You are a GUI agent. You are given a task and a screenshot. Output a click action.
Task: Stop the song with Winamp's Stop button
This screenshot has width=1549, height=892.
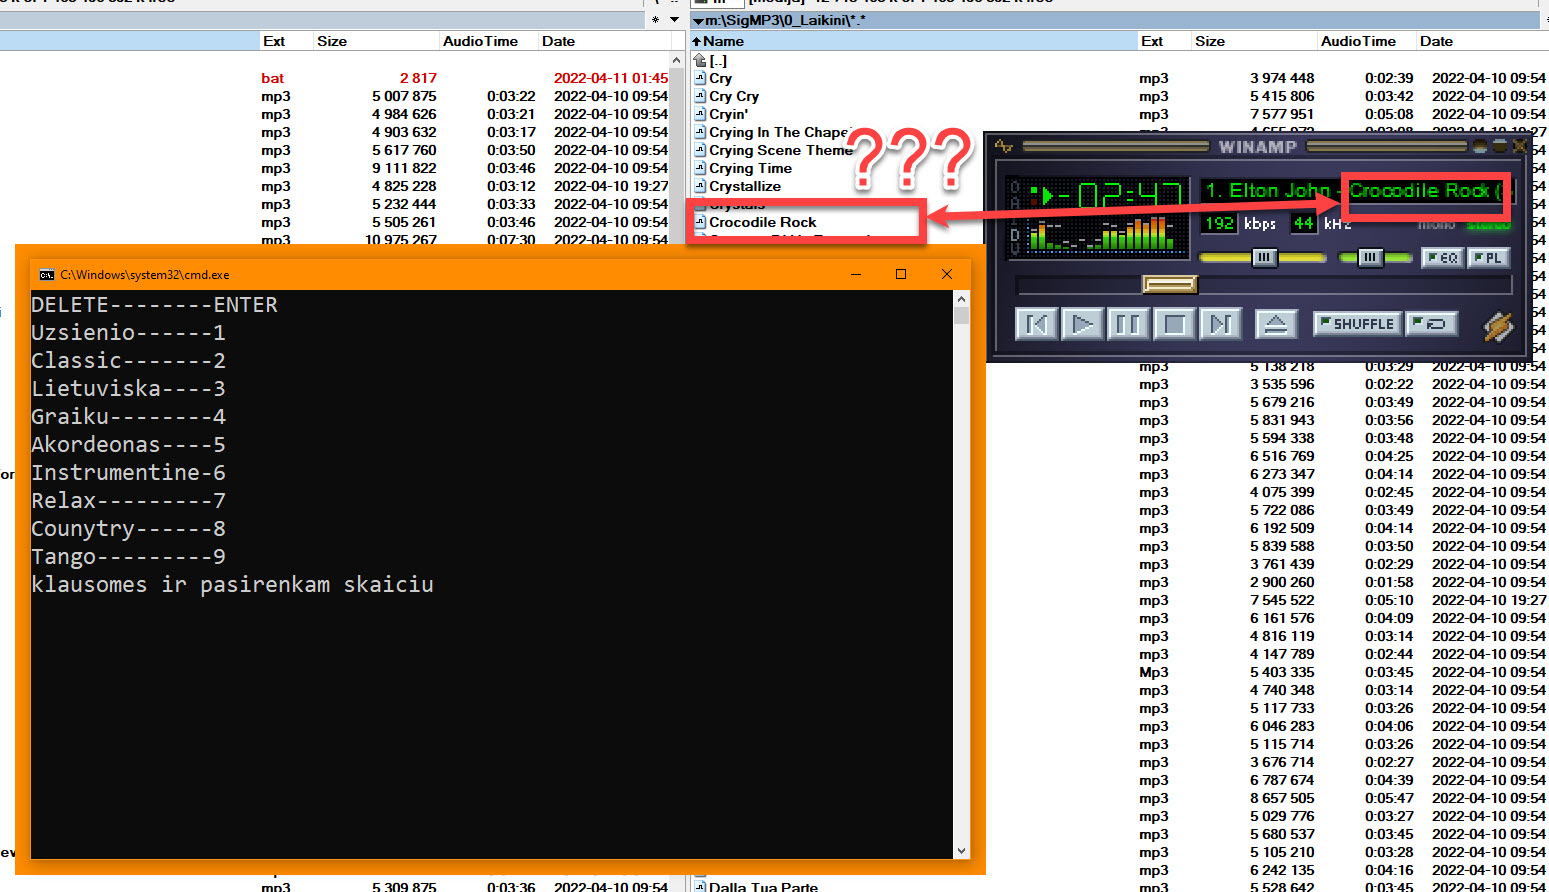1174,324
